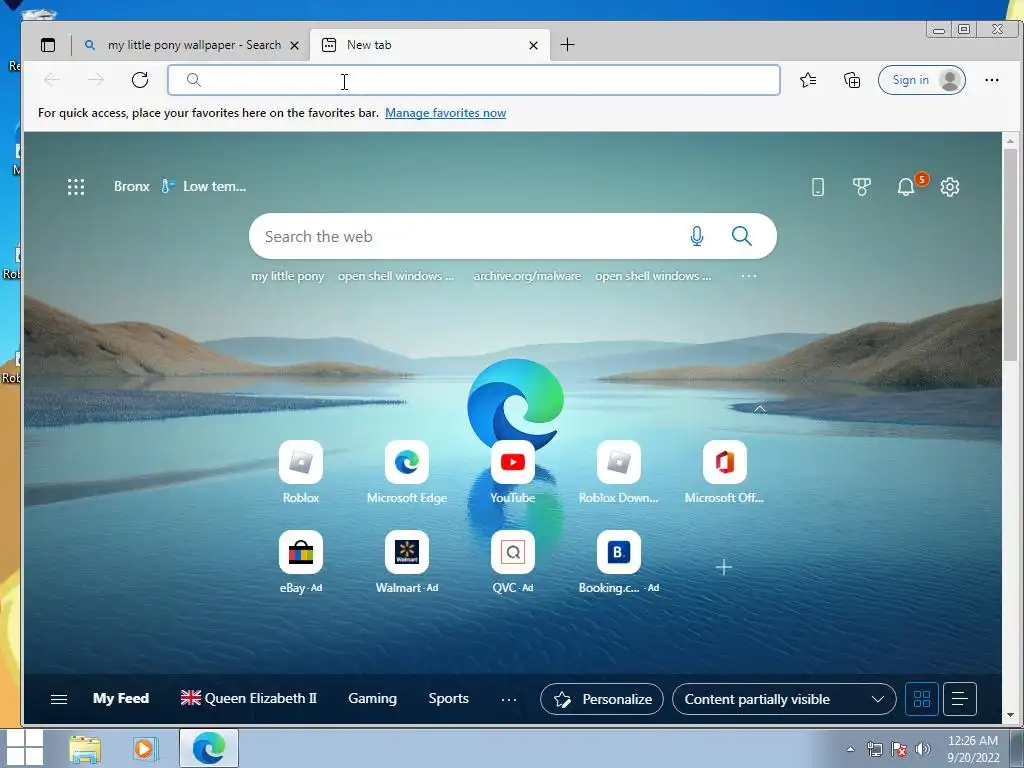Open the Favorites star icon

(x=808, y=80)
